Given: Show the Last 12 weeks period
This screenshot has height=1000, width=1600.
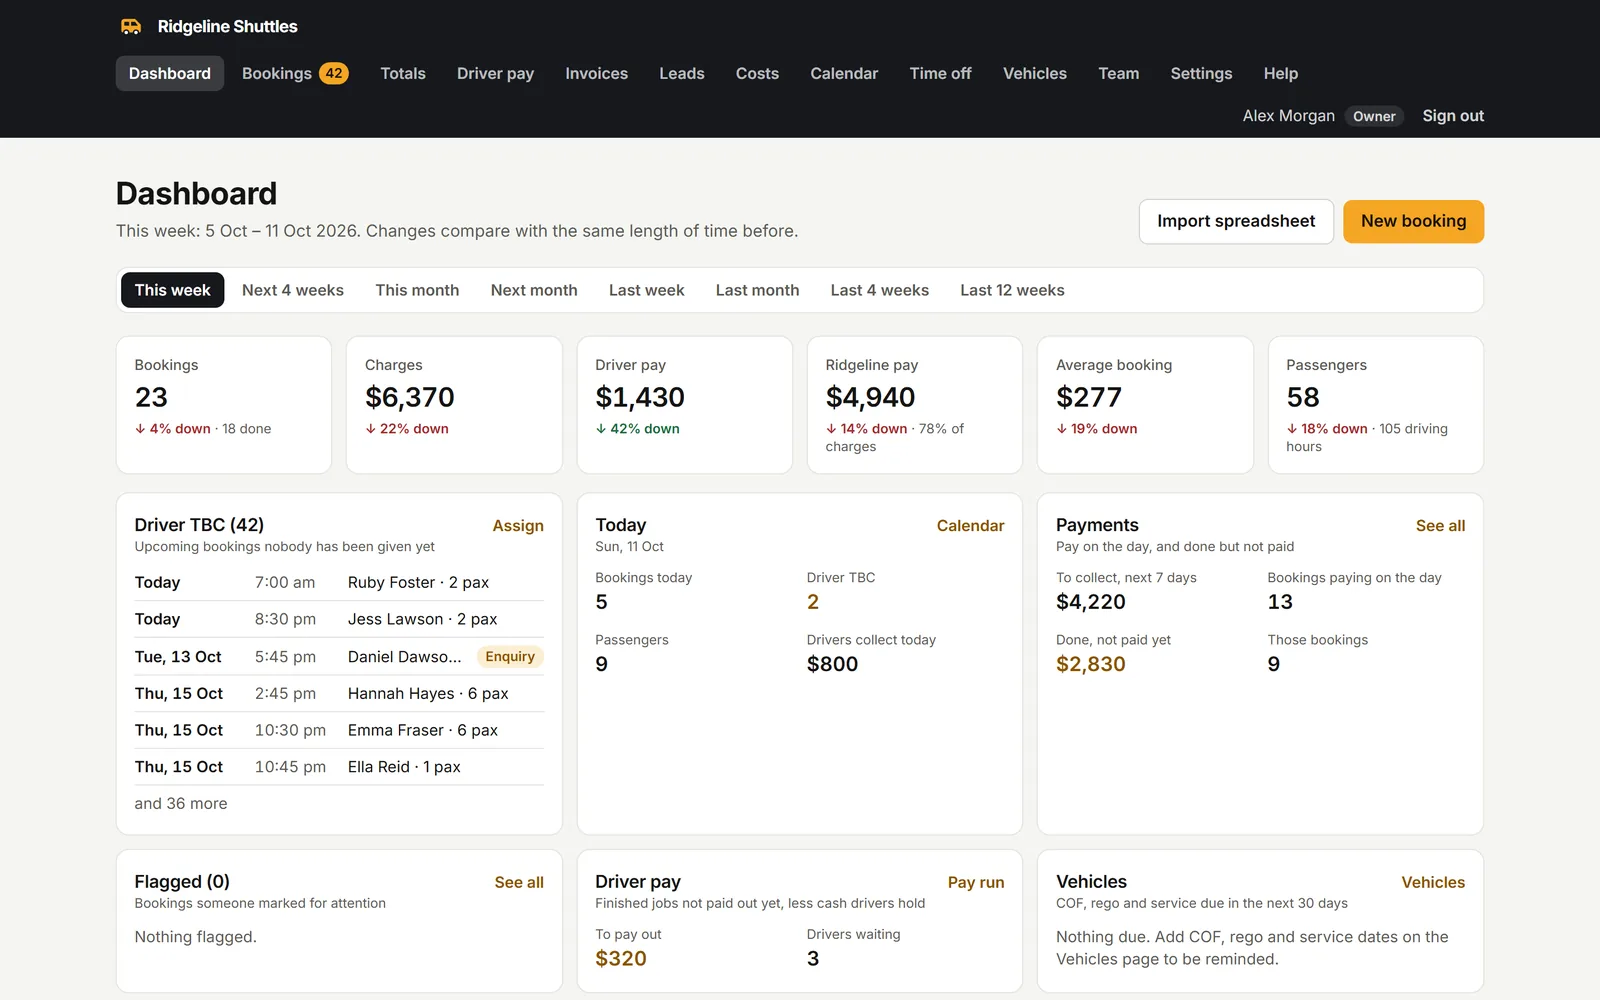Looking at the screenshot, I should pos(1012,290).
